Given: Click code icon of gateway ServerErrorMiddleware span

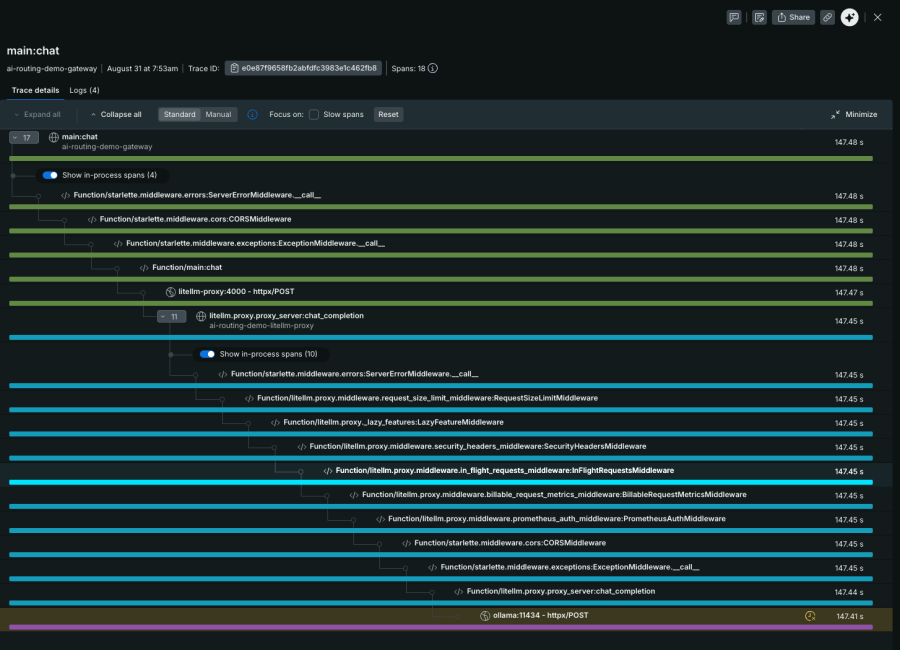Looking at the screenshot, I should [x=65, y=195].
